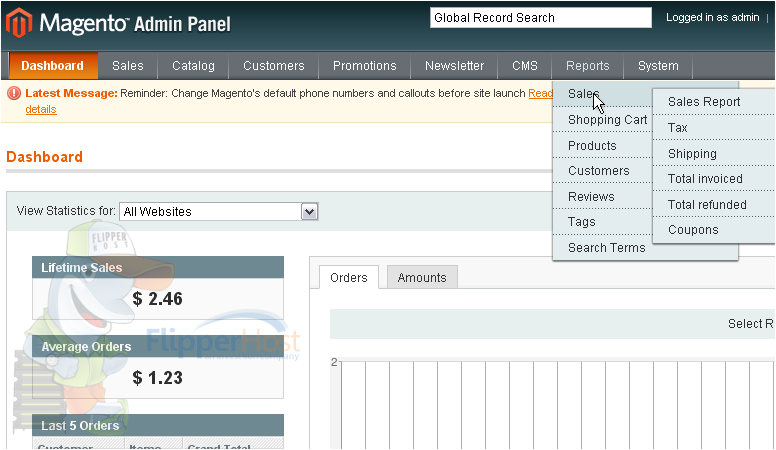Click the website dropdown arrow button

pos(309,212)
